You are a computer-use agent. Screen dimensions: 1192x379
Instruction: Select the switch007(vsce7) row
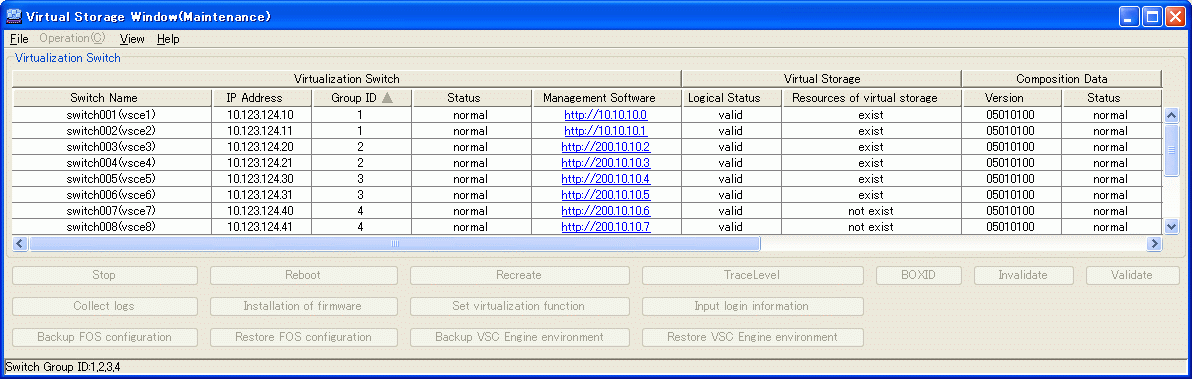coord(587,210)
